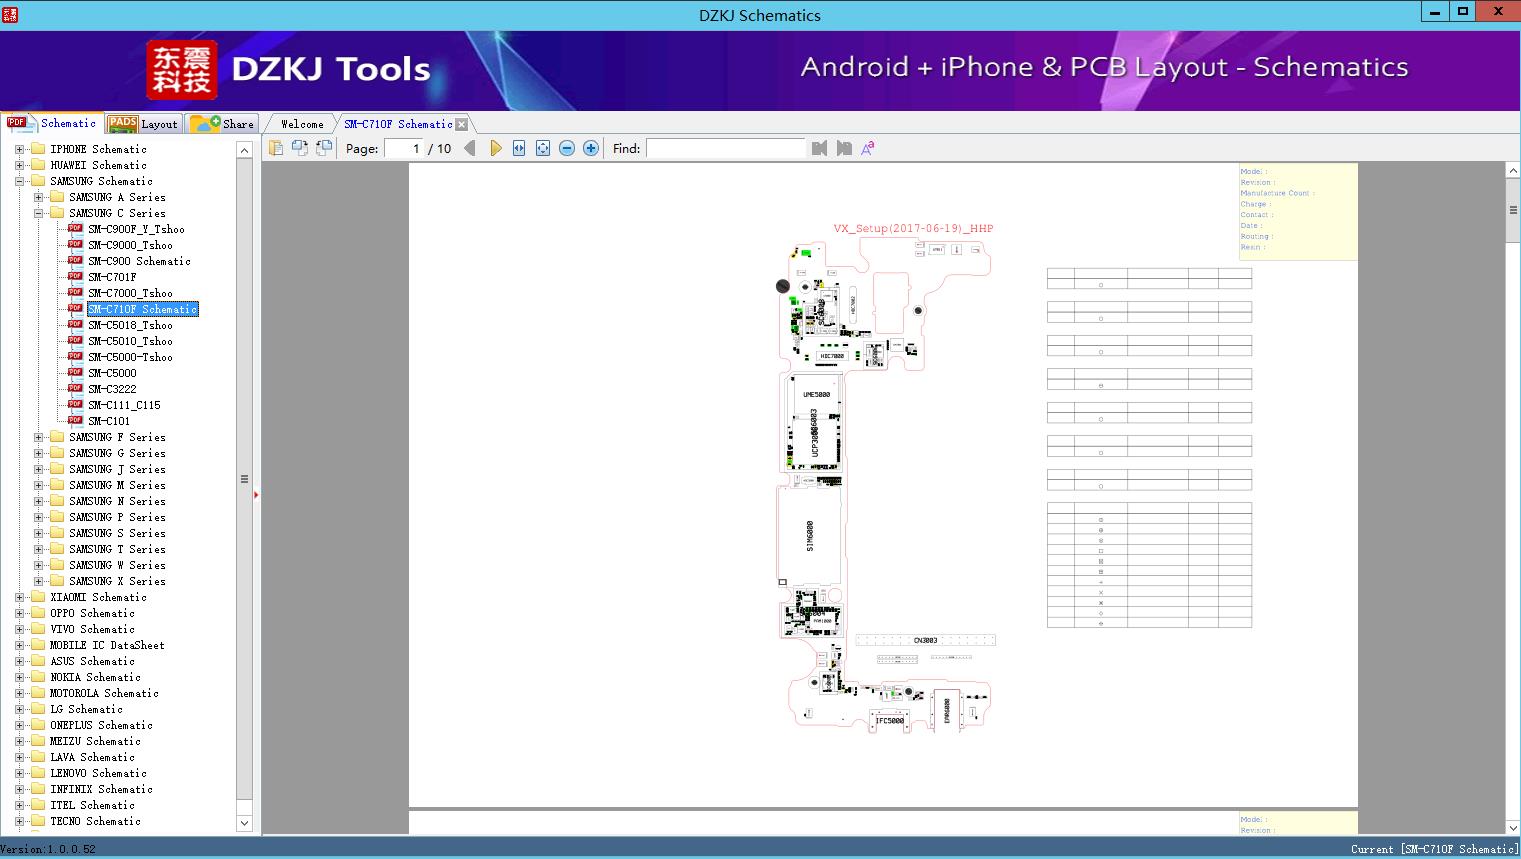Screen dimensions: 1521x859
Task: Click PDF icon beside SM-C5000-Tshoo
Action: (x=75, y=357)
